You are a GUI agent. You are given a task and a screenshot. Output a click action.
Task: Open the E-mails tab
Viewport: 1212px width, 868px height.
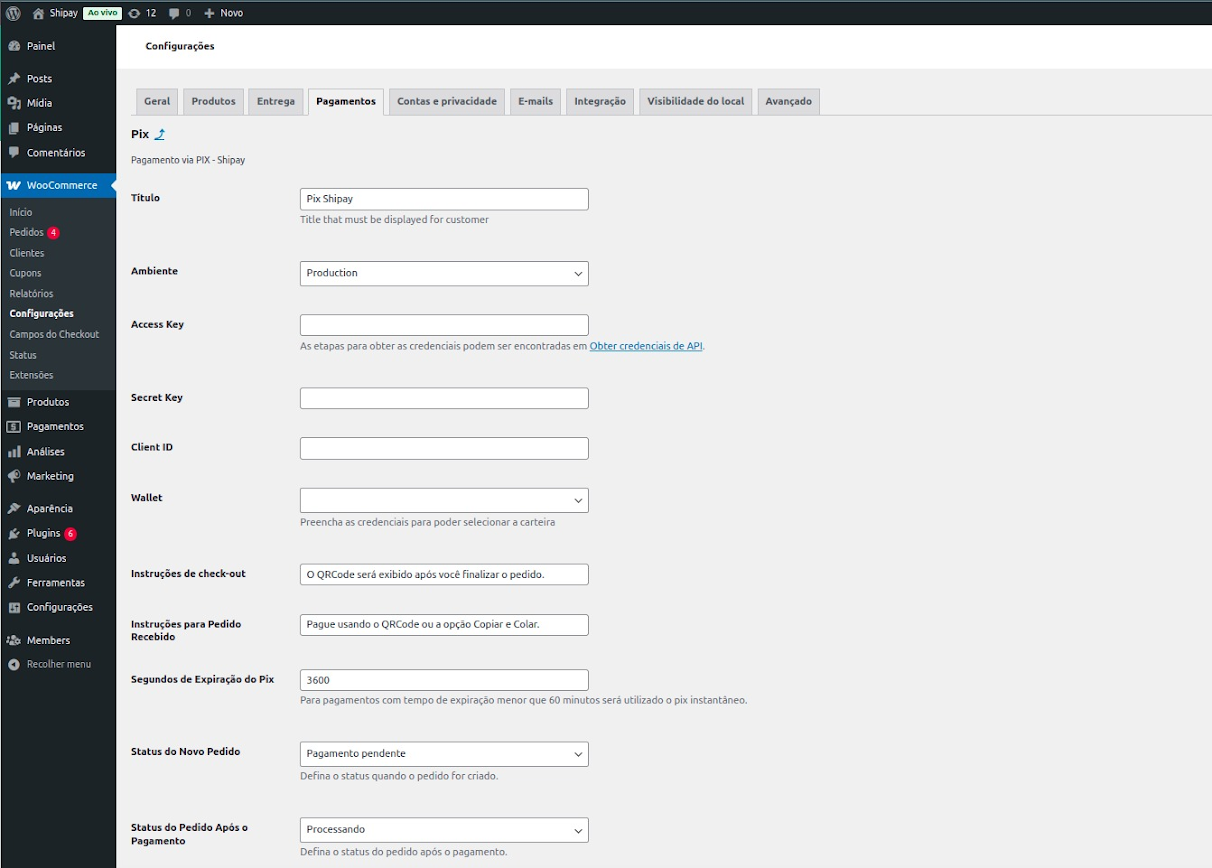536,102
